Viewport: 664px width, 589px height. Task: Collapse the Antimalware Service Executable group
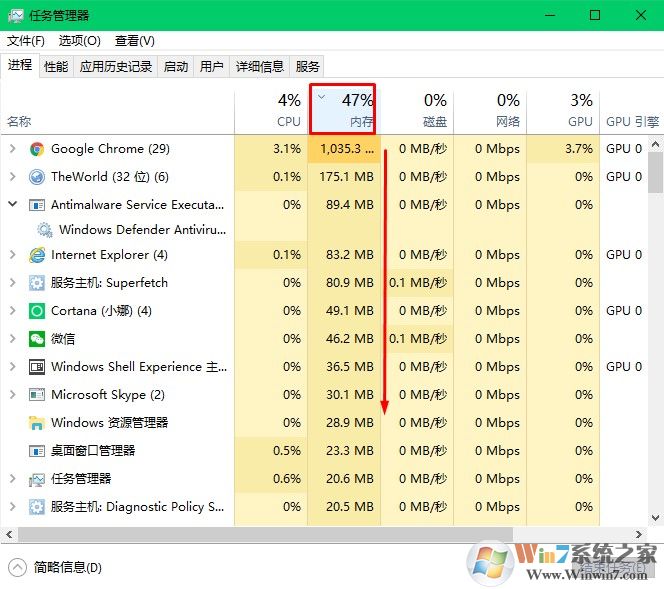click(12, 205)
